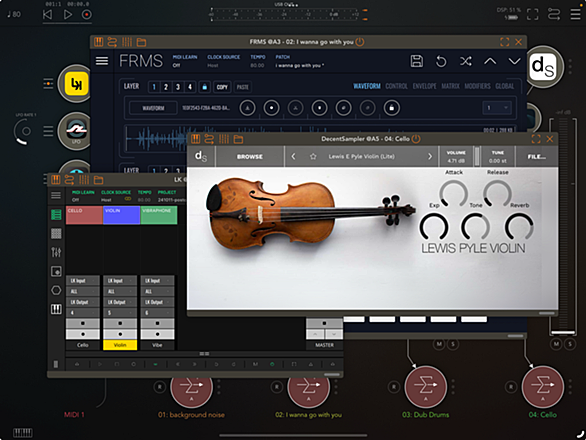Click the Tone knob in DecentSampler

coord(475,227)
